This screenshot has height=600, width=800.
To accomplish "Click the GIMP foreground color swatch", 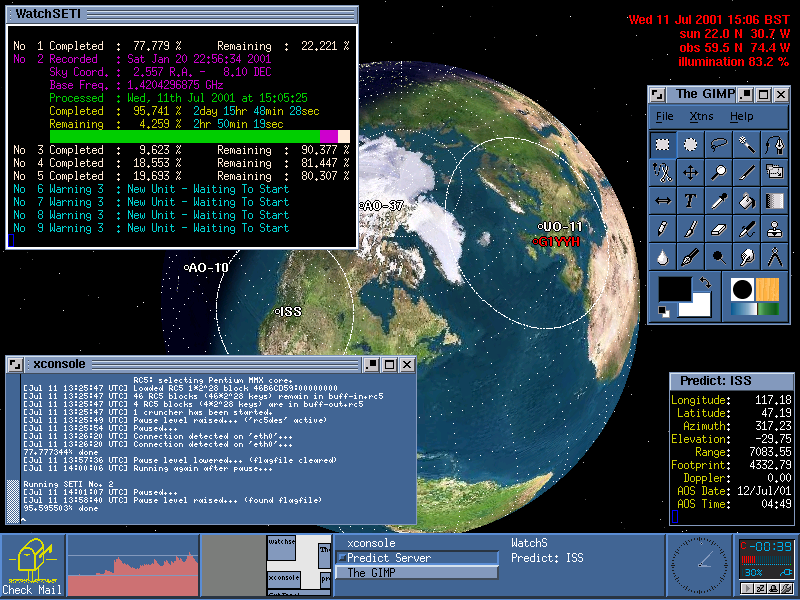I will pos(674,289).
